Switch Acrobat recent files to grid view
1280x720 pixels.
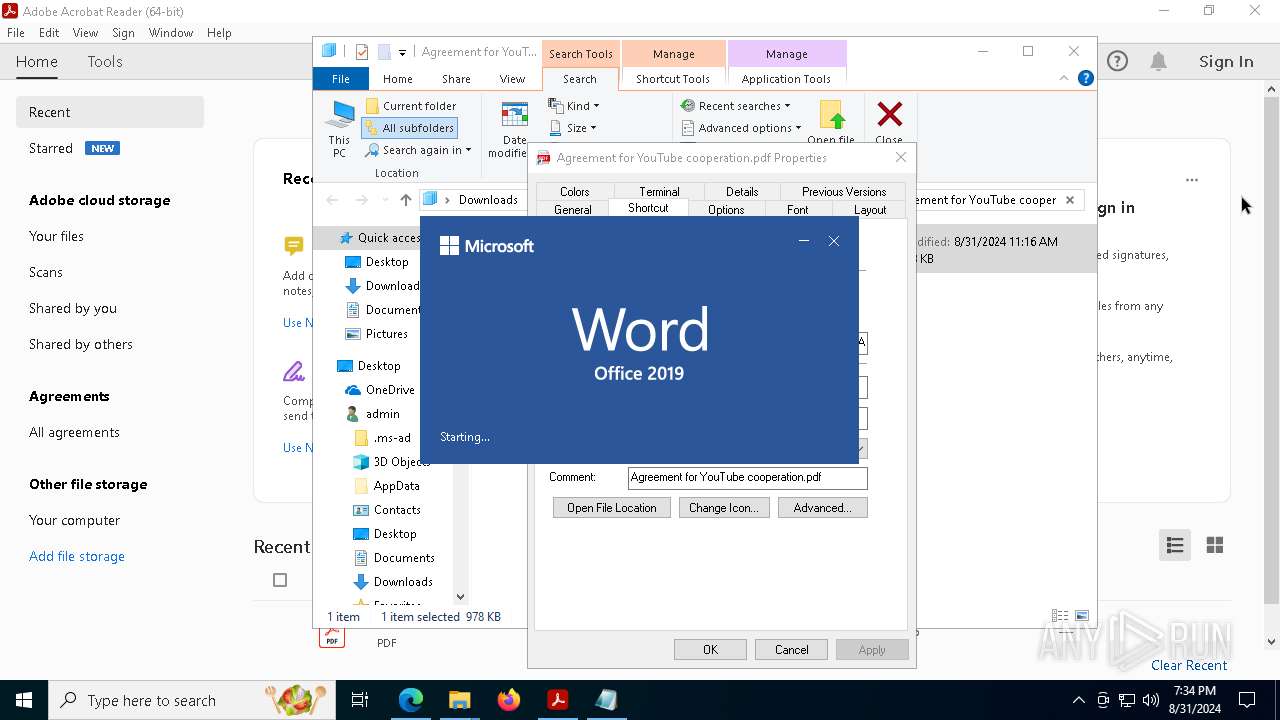point(1215,545)
